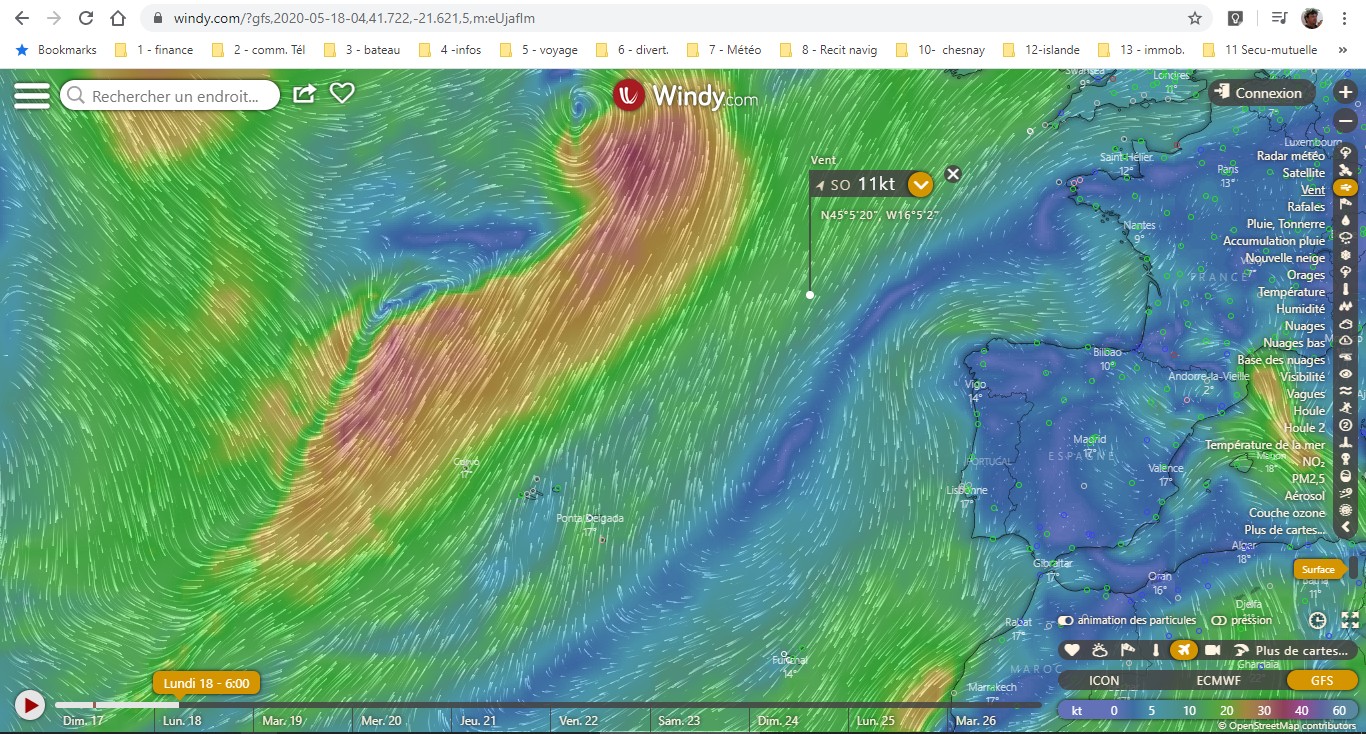Click the Température de la mer icon
This screenshot has width=1366, height=734.
click(1345, 444)
